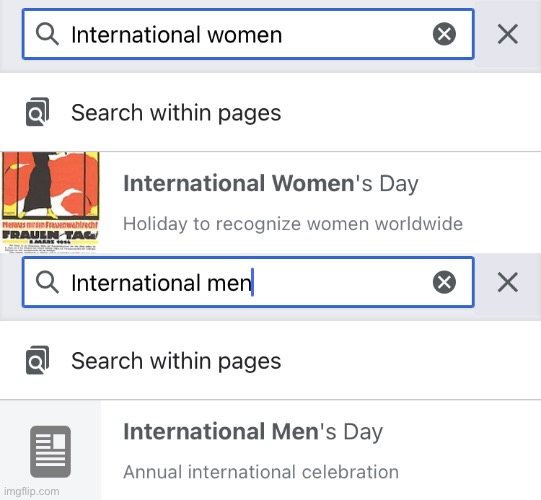Select the upper "Search within pages" option
Image resolution: width=541 pixels, height=500 pixels.
pos(270,112)
